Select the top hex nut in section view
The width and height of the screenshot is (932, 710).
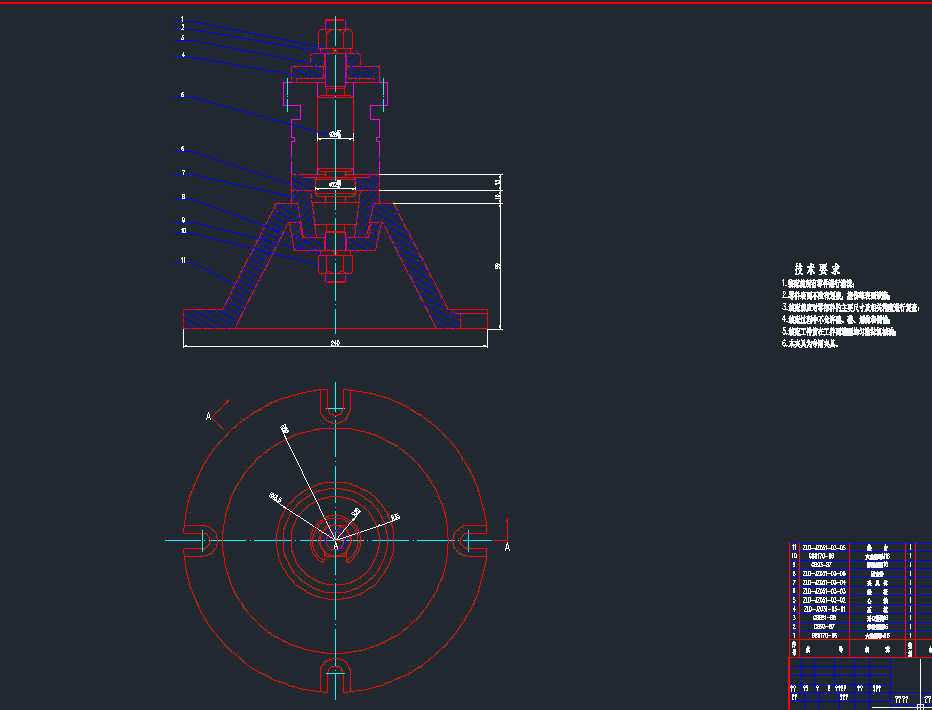tap(336, 38)
